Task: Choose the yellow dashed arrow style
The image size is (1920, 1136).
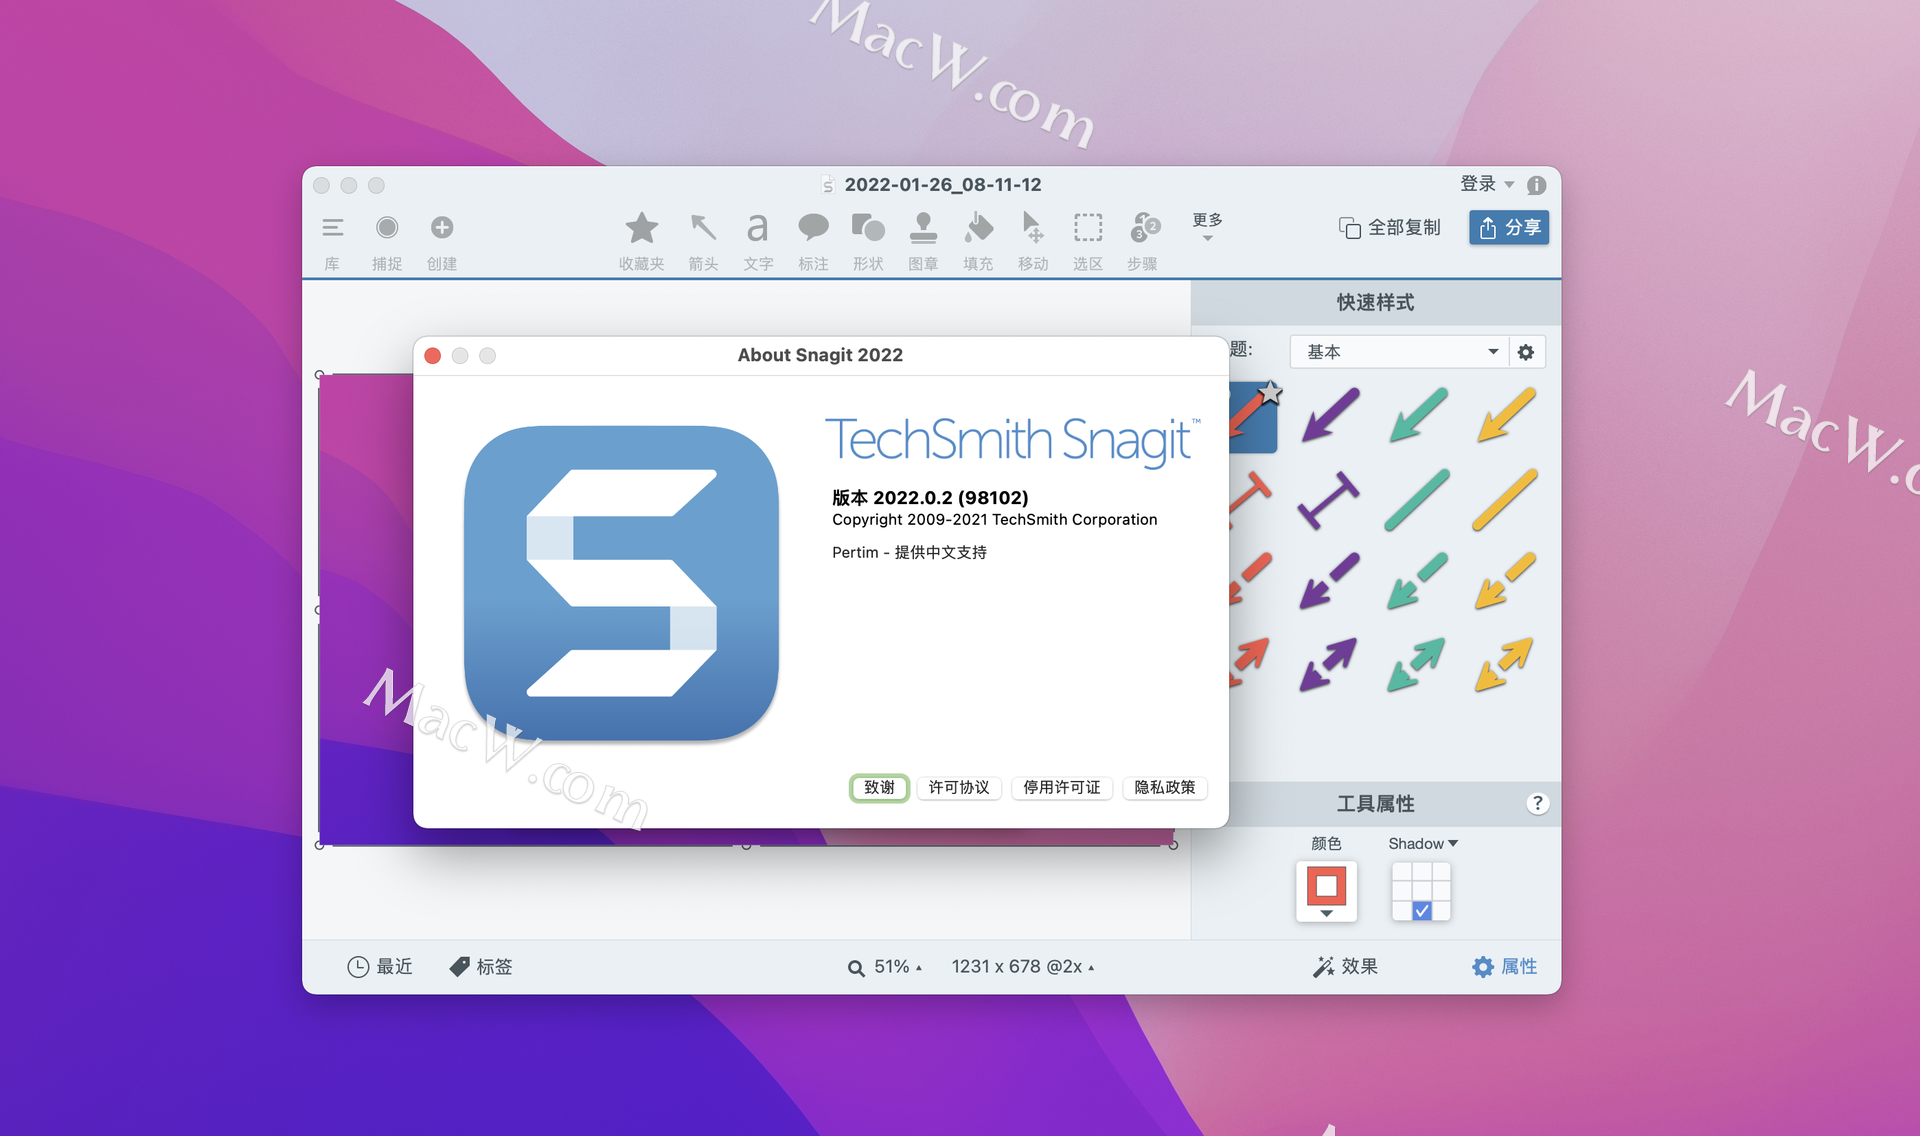Action: (1506, 581)
